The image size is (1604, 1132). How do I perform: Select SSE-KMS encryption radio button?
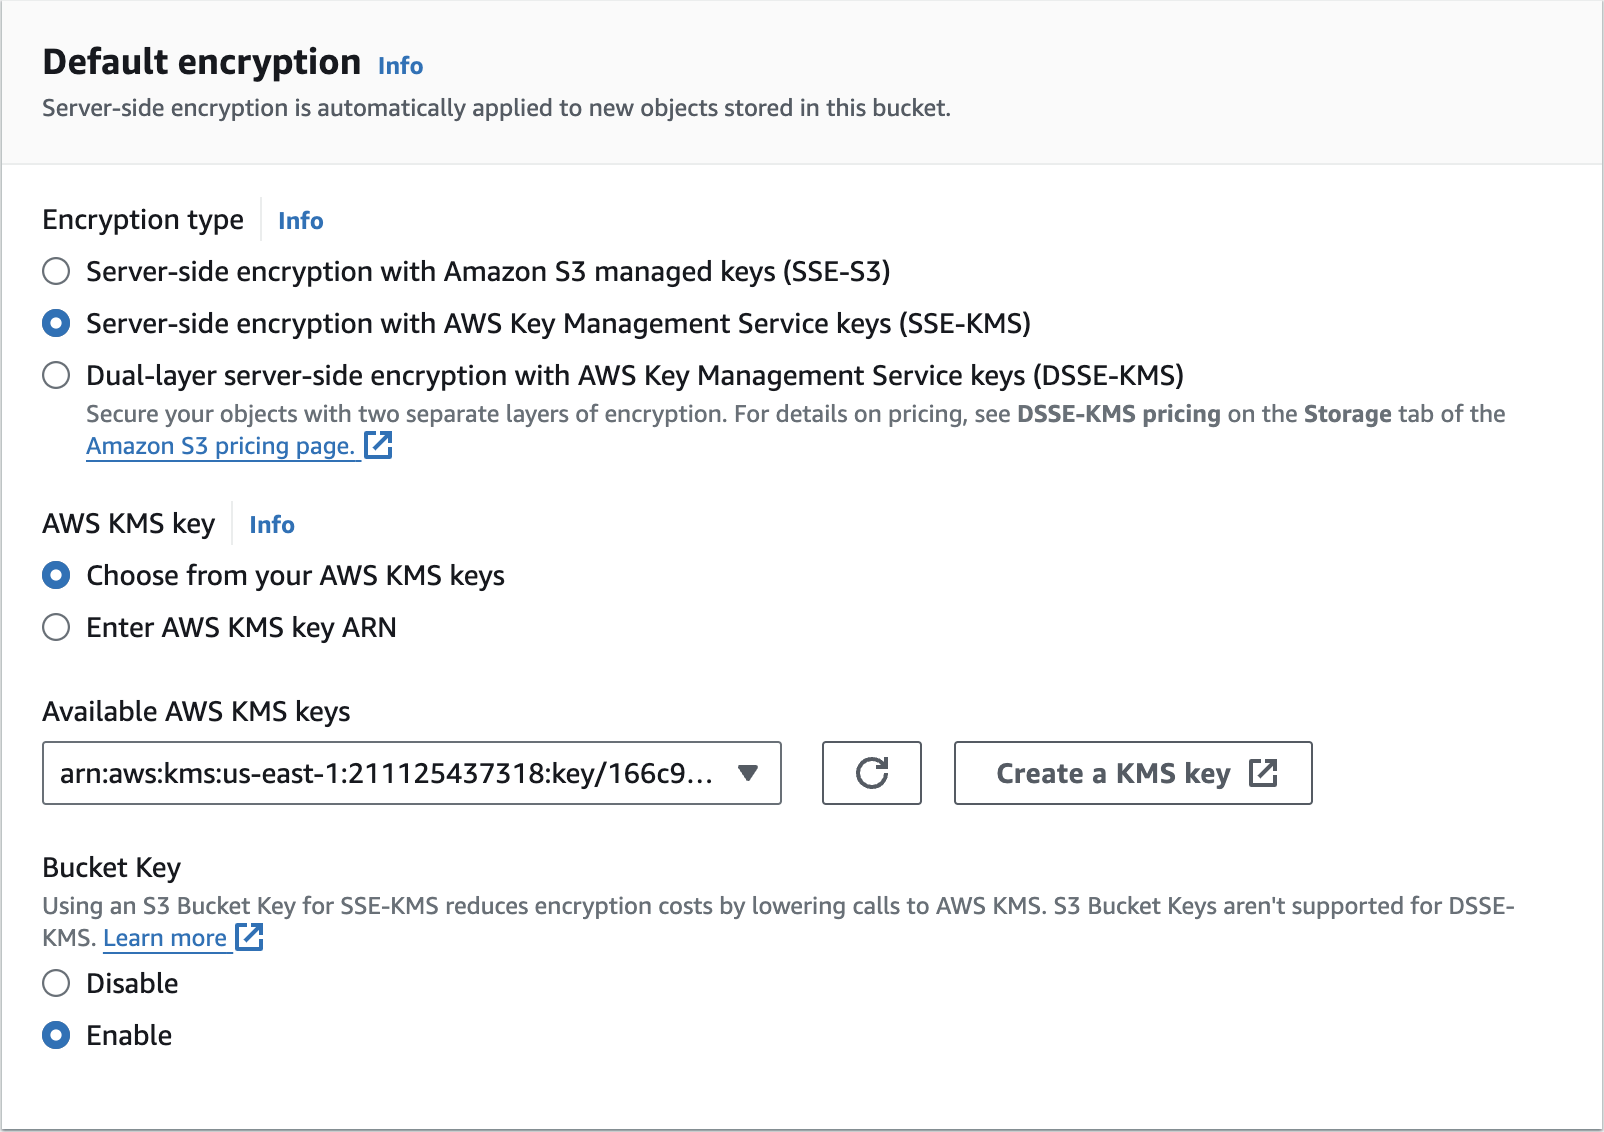[56, 323]
